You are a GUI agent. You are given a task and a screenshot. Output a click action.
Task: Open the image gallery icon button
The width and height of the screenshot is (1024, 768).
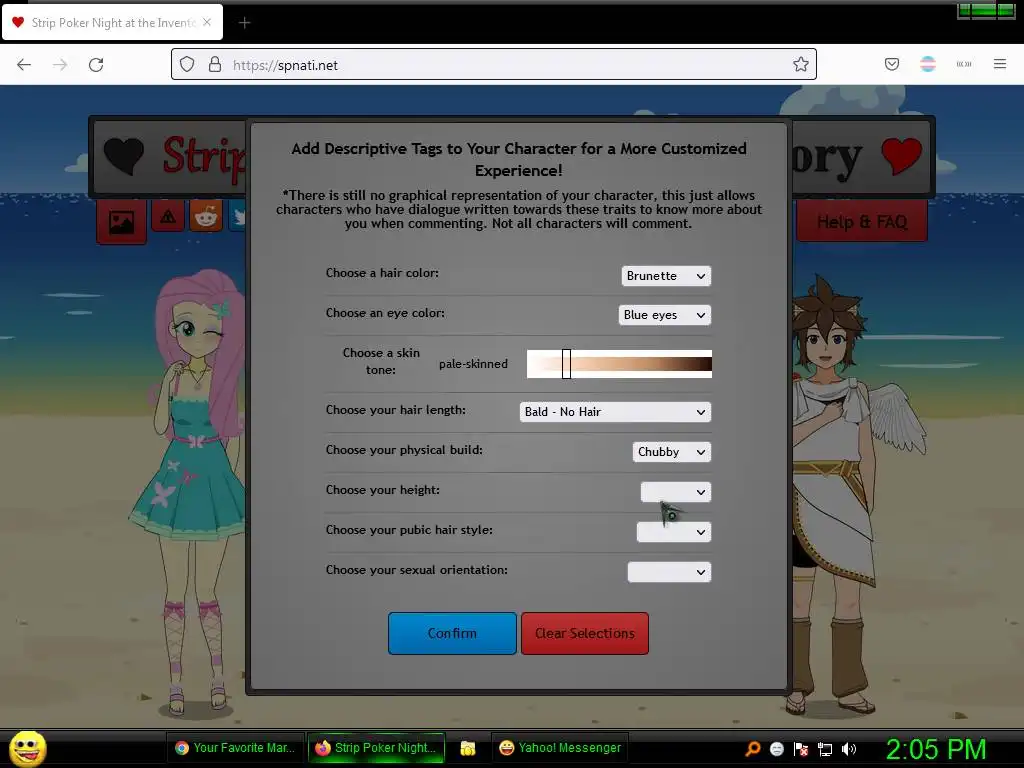coord(121,222)
